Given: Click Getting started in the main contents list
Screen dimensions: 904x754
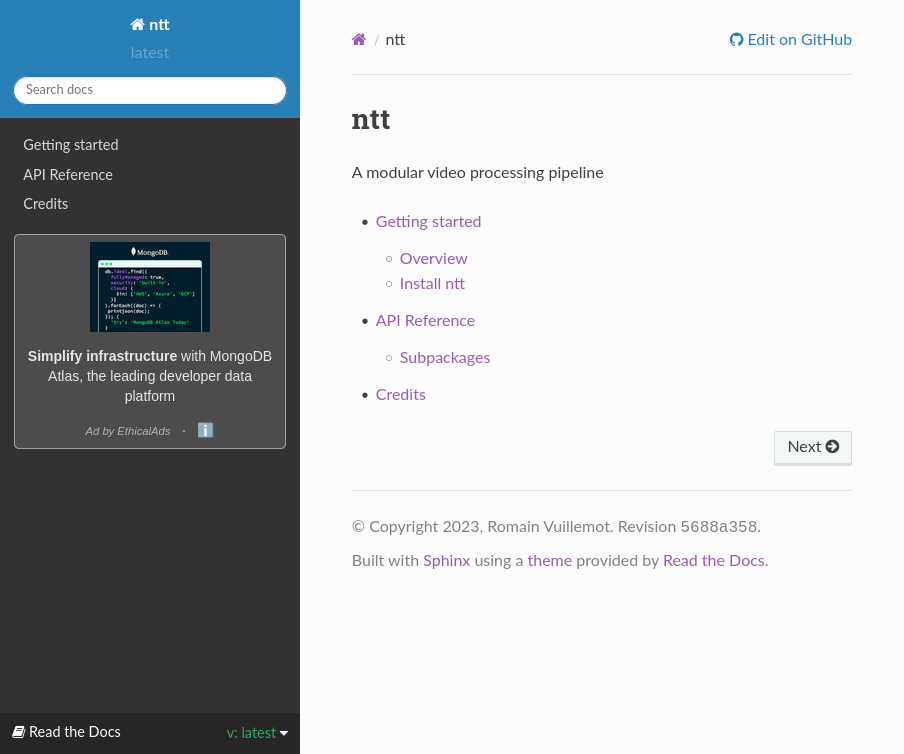Looking at the screenshot, I should (x=428, y=222).
